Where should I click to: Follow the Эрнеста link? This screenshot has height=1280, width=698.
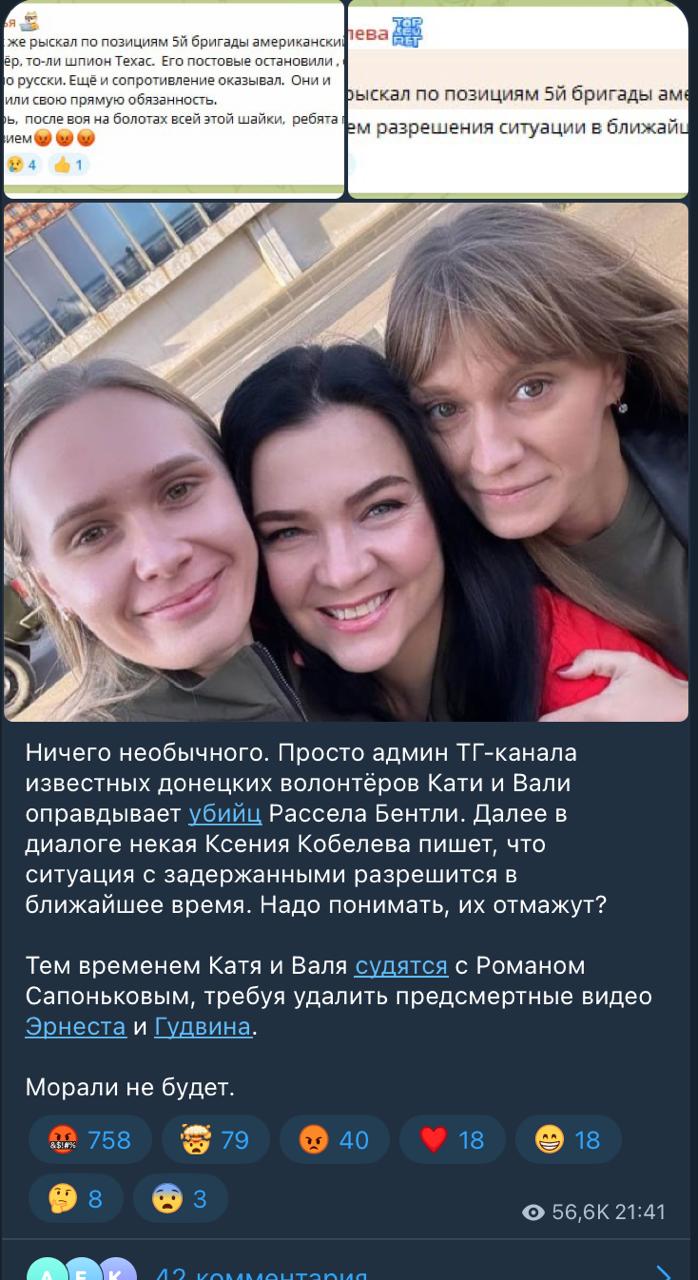[x=76, y=1026]
